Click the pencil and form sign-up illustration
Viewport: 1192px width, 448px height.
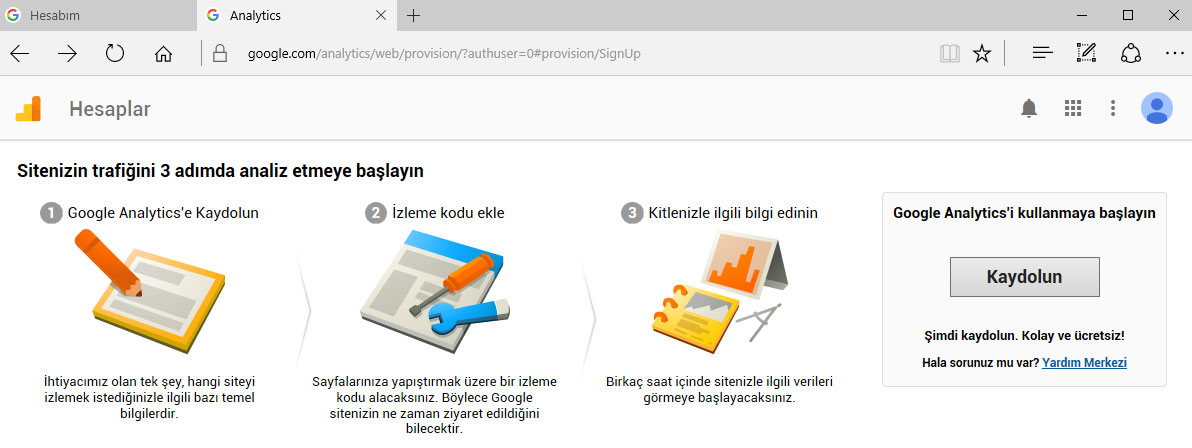tap(149, 291)
